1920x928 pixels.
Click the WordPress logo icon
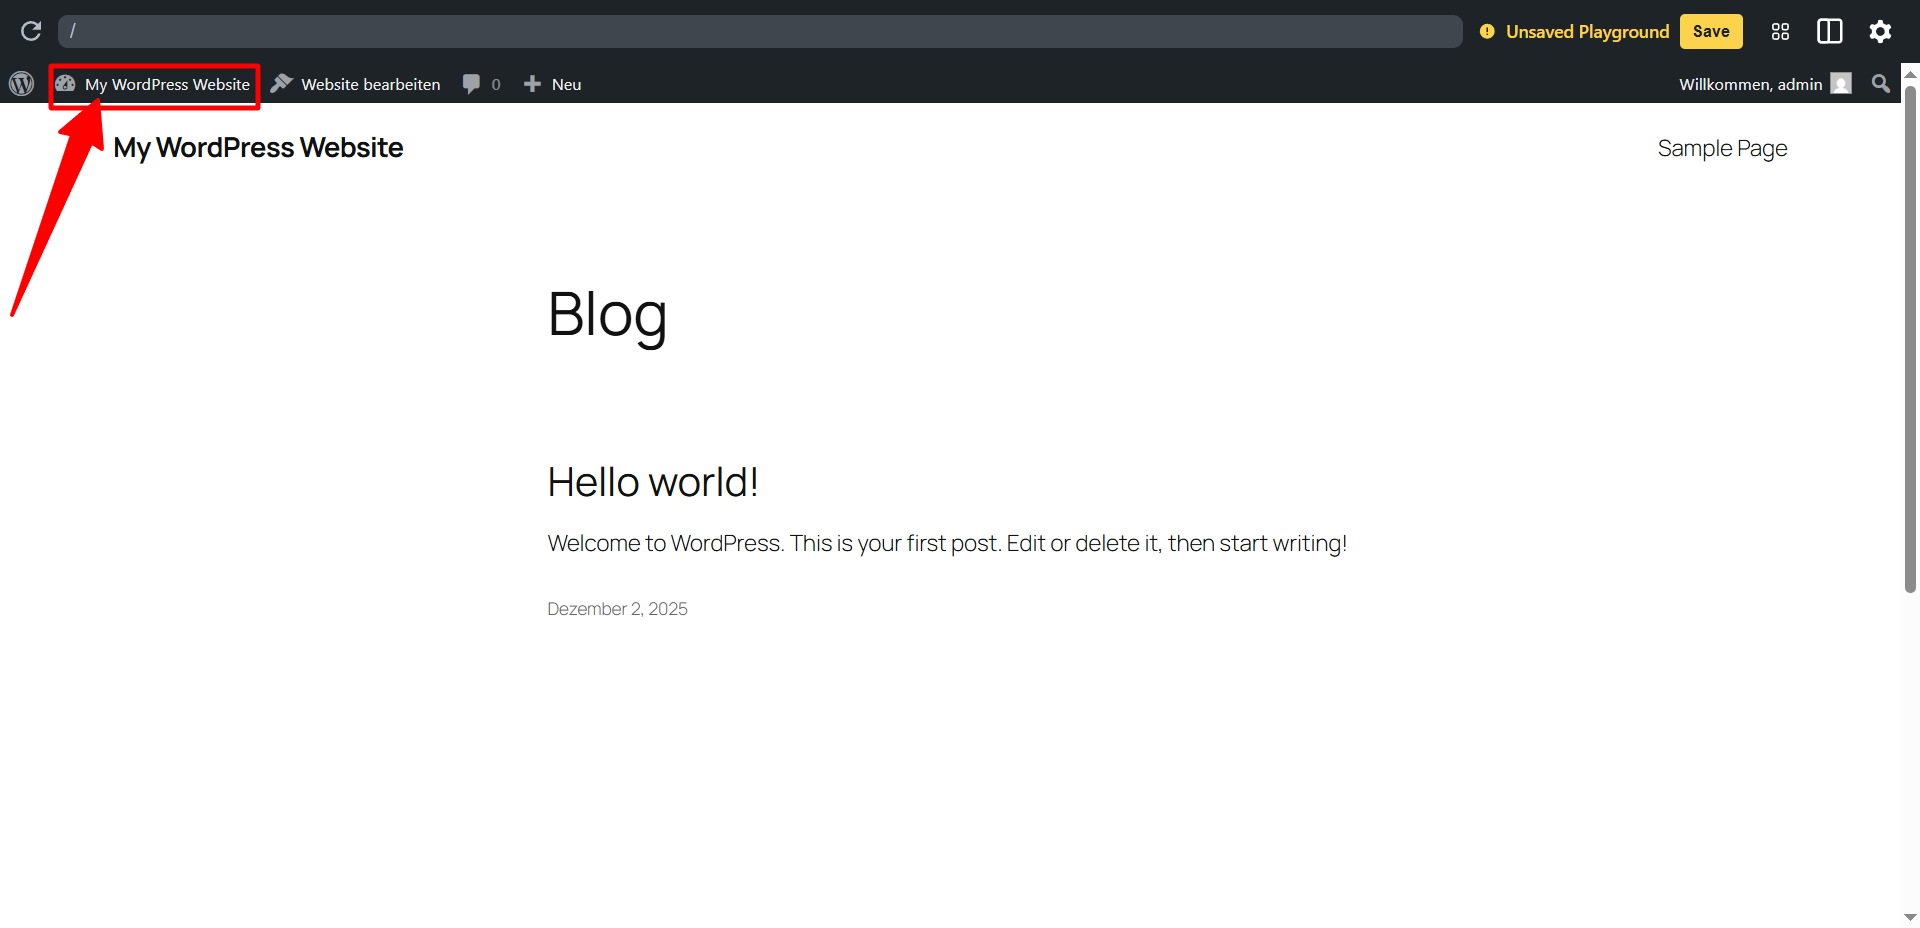coord(21,83)
